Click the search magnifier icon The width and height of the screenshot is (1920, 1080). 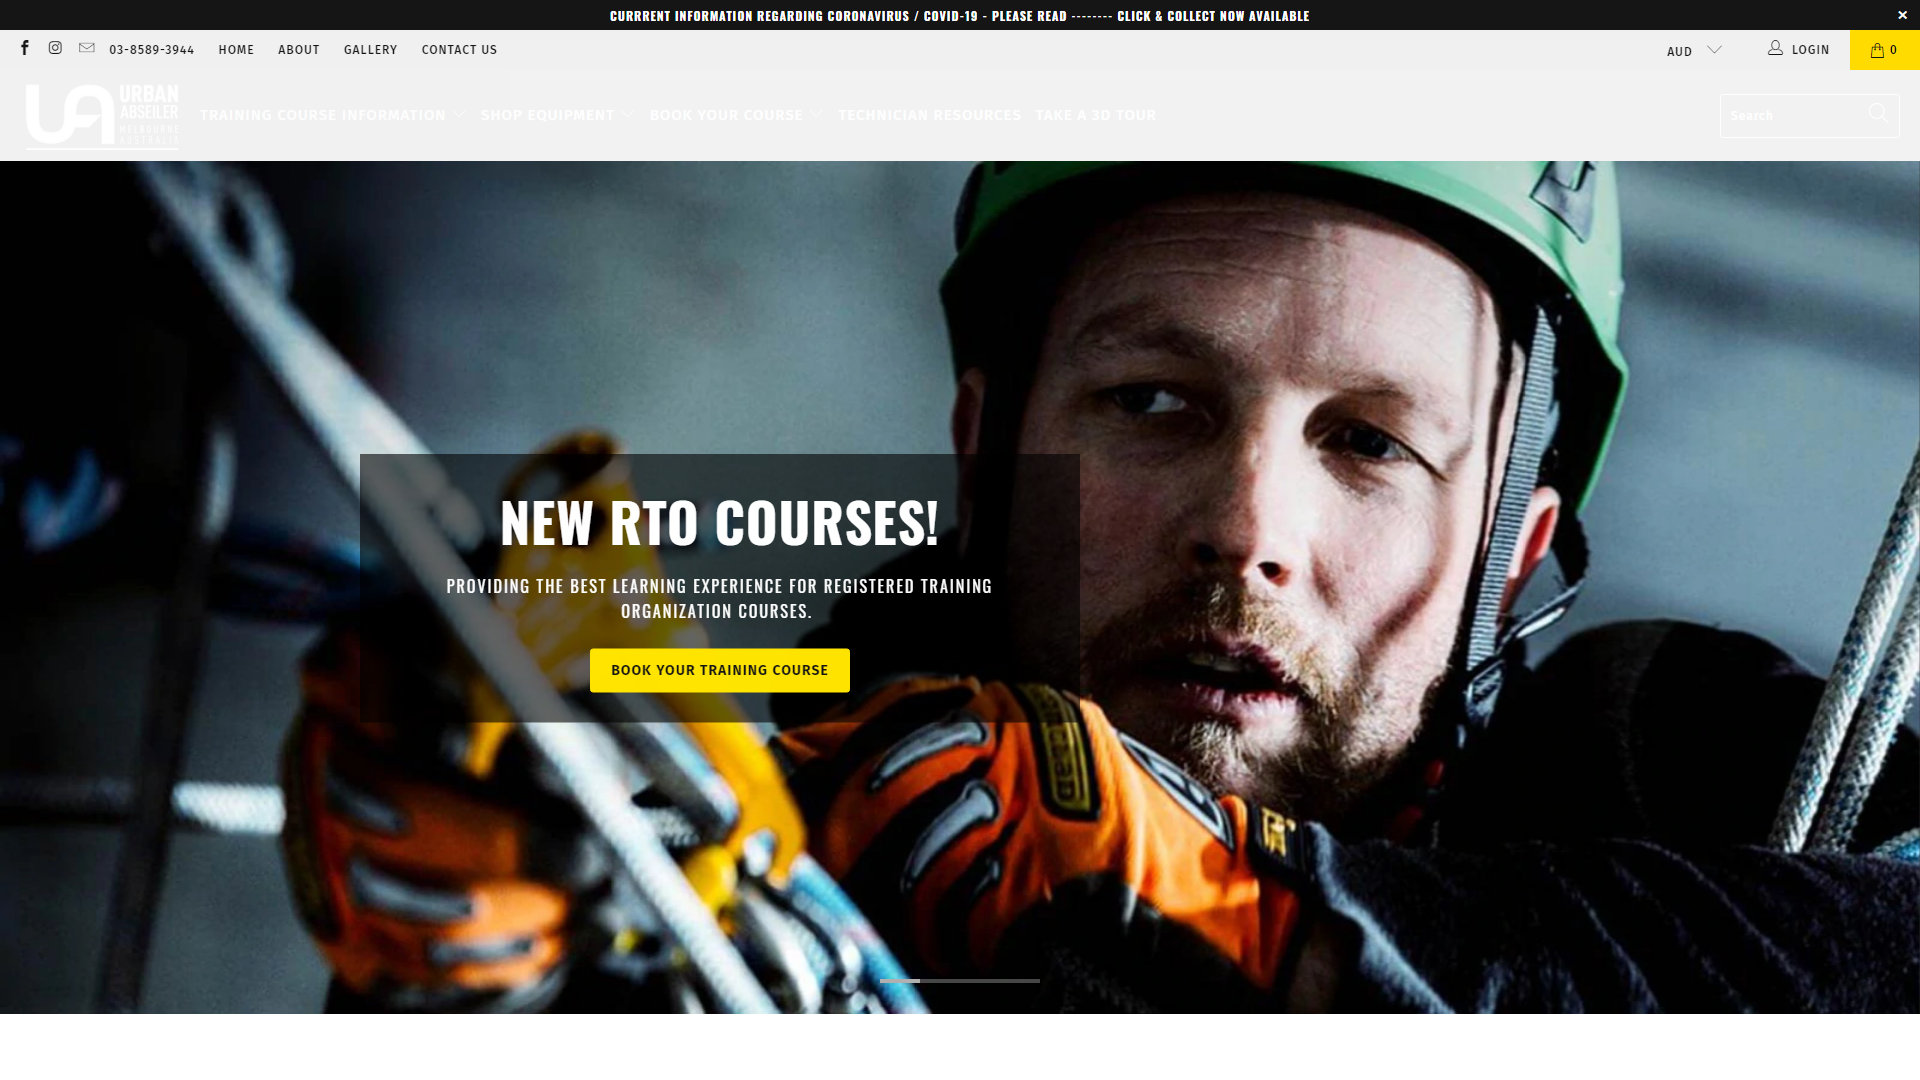[x=1878, y=114]
